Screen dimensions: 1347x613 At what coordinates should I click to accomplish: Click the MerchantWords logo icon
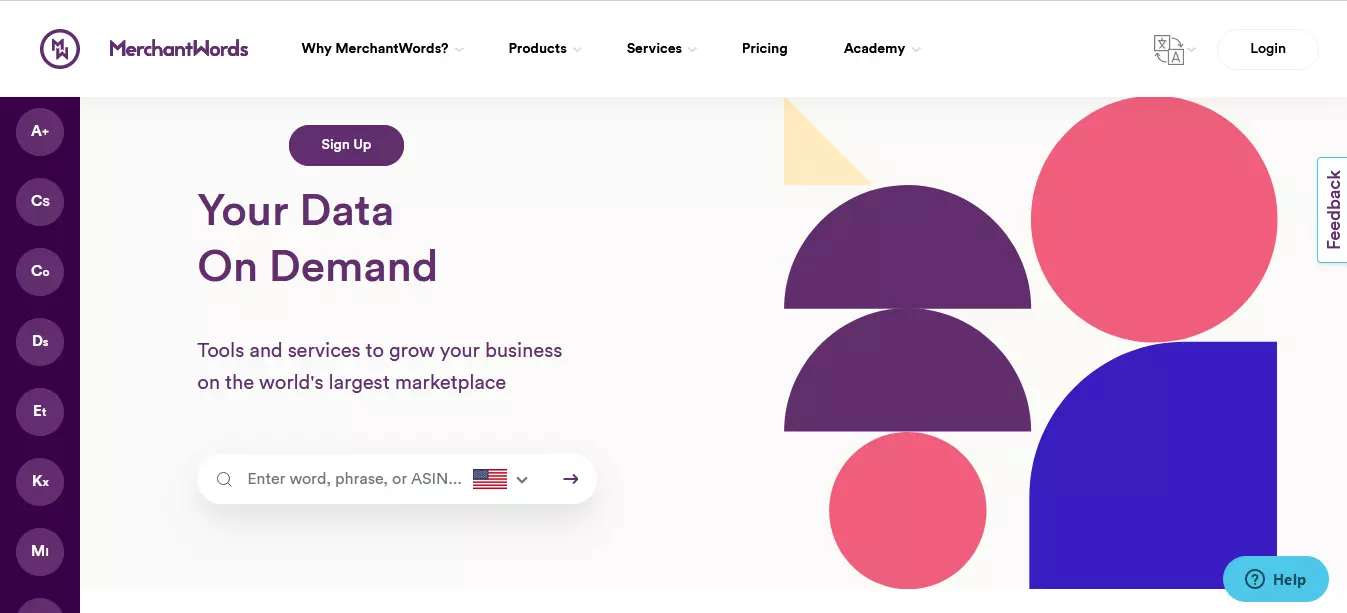tap(60, 48)
